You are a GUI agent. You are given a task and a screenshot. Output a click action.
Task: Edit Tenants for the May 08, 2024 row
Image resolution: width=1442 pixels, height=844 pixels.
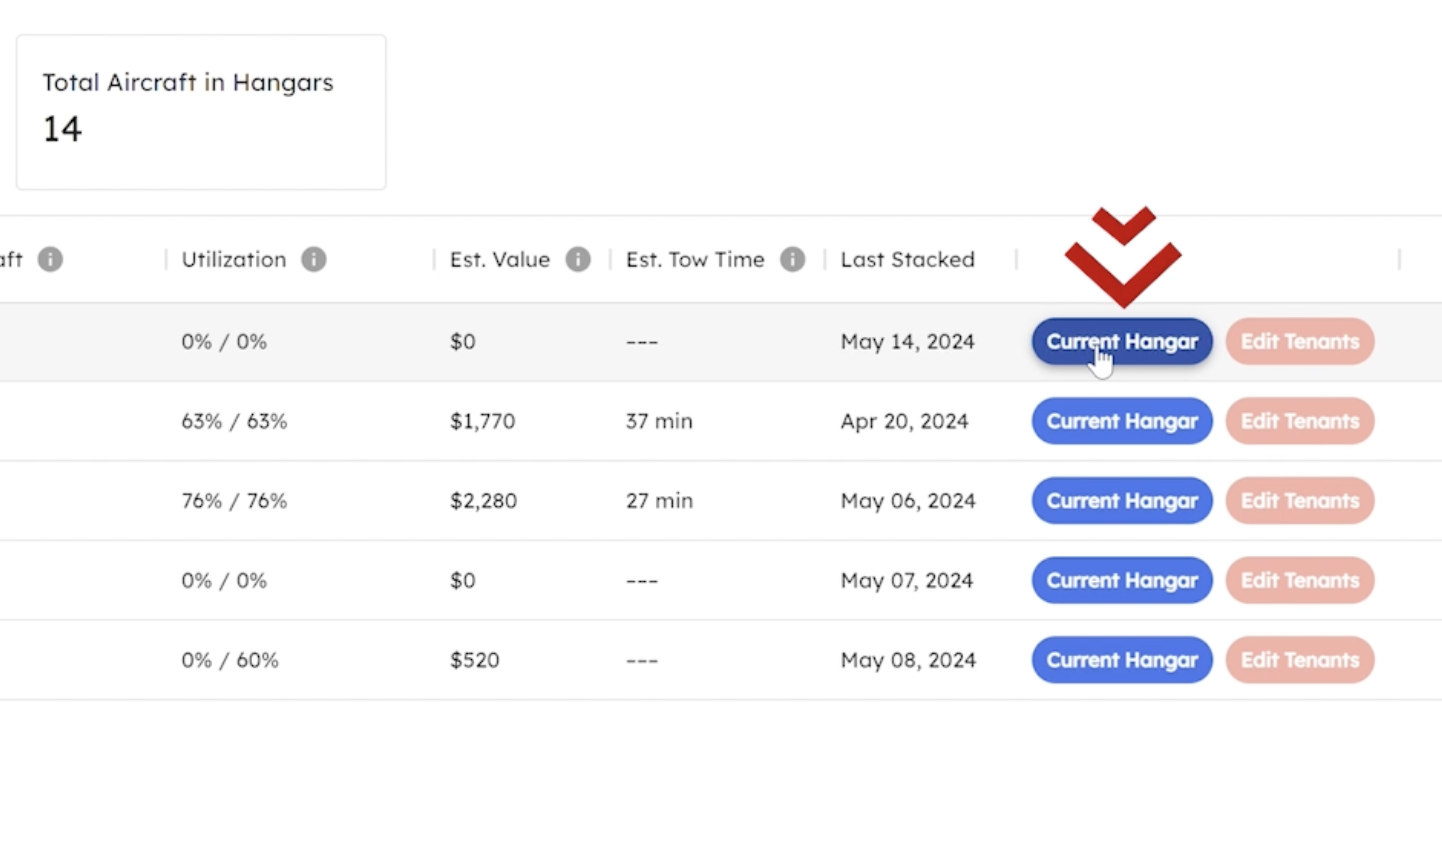1299,660
